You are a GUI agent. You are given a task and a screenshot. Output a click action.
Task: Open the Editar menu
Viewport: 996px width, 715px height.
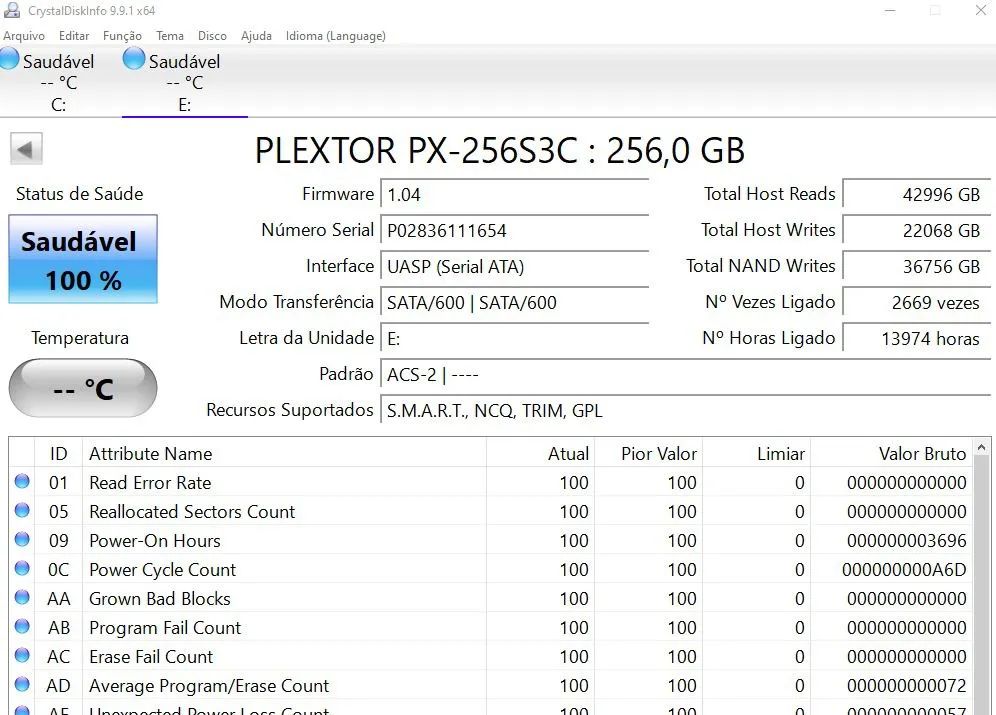(x=74, y=36)
